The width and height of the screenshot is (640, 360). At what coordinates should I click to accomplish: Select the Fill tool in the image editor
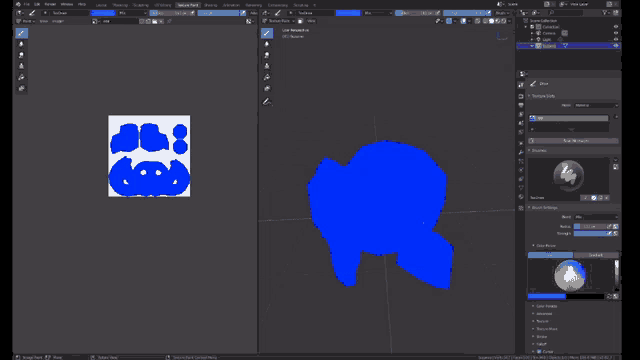coord(22,77)
